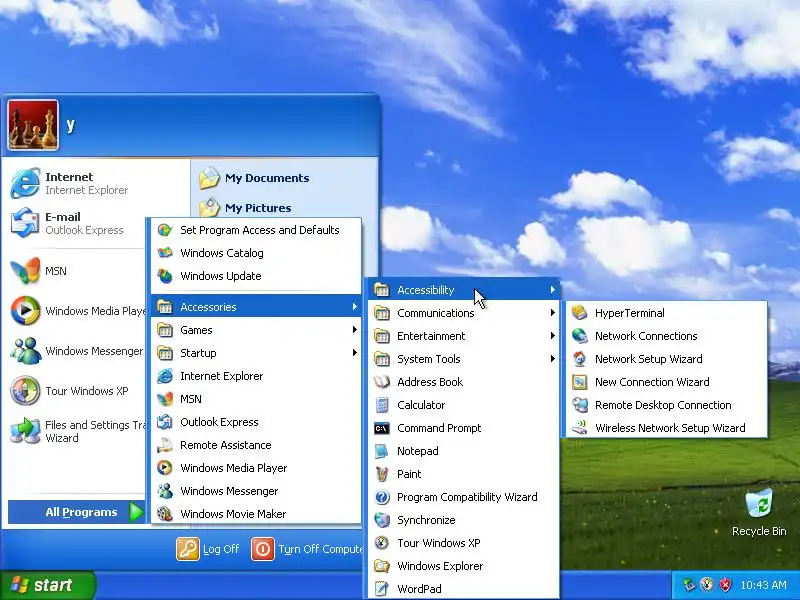Click the WordPad icon
800x600 pixels.
(x=382, y=588)
